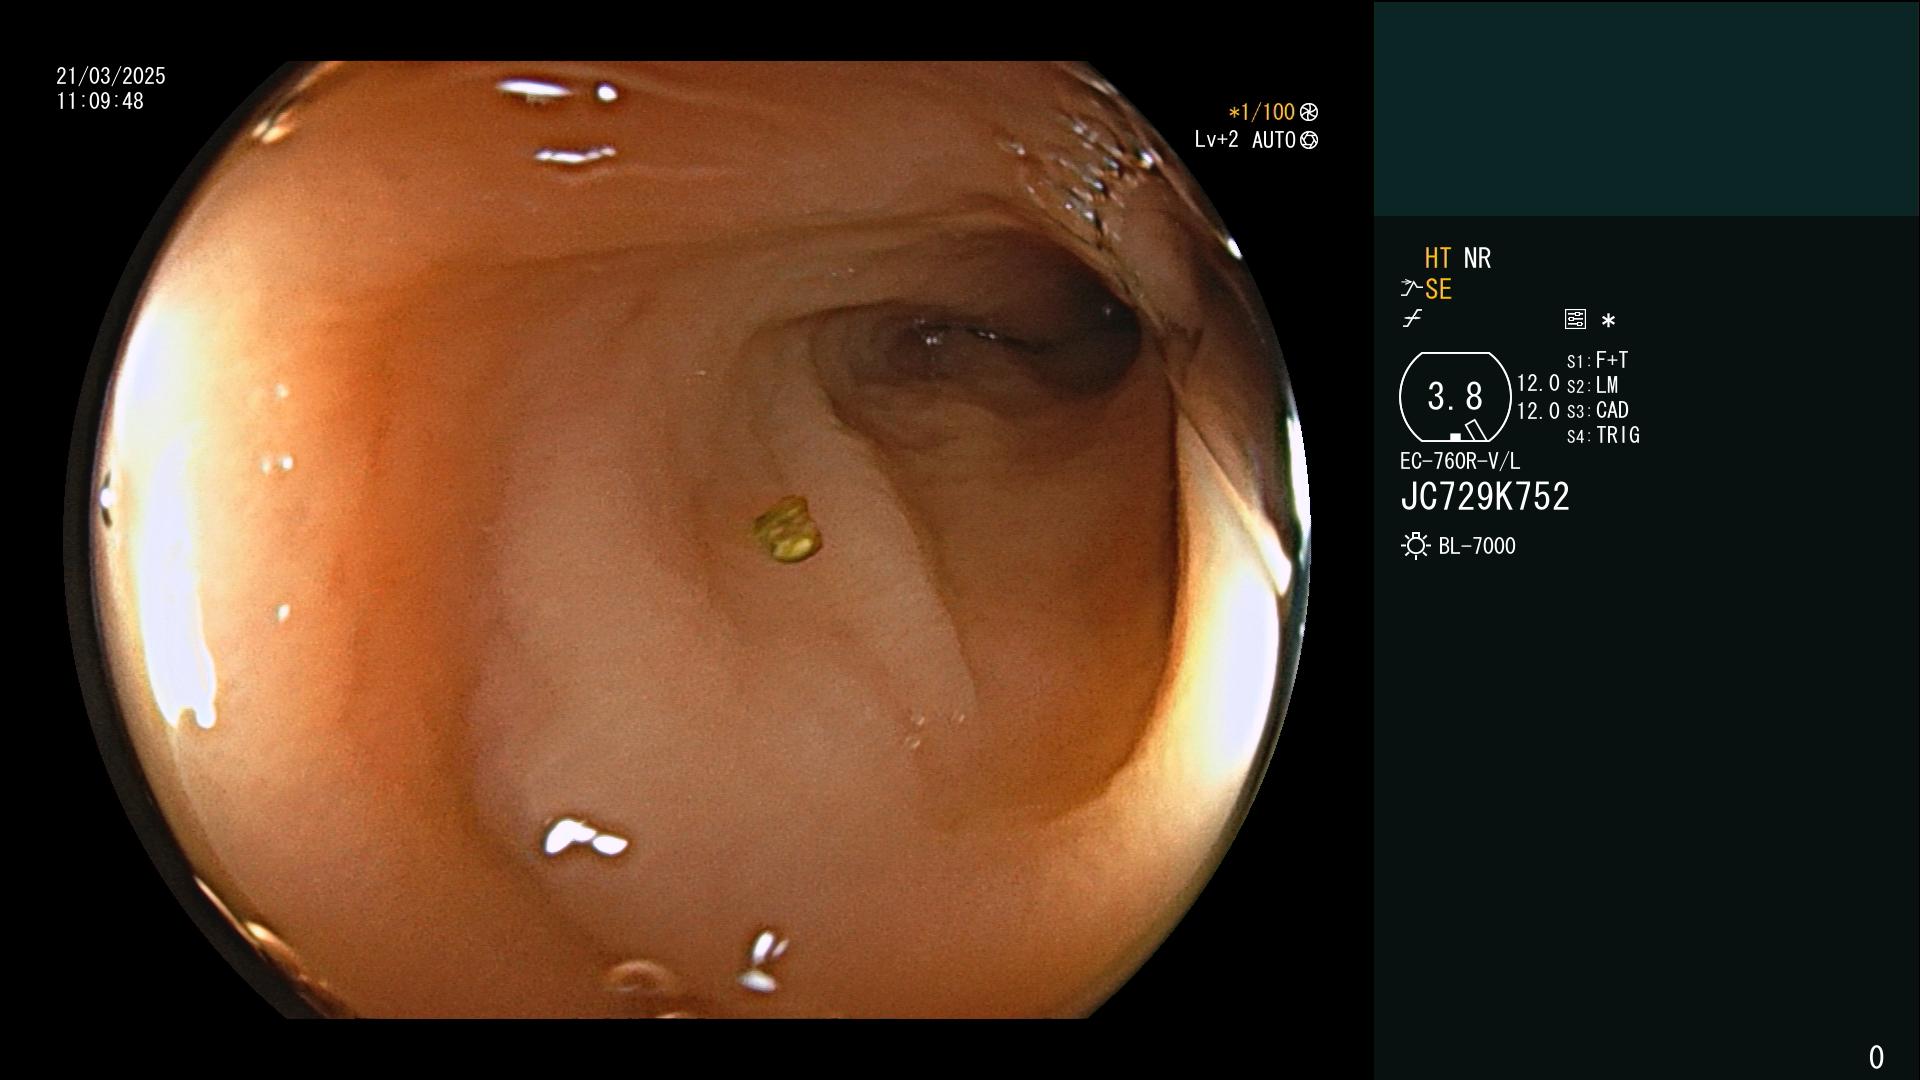Click the upper 12.0 value
This screenshot has width=1920, height=1080.
[1538, 383]
